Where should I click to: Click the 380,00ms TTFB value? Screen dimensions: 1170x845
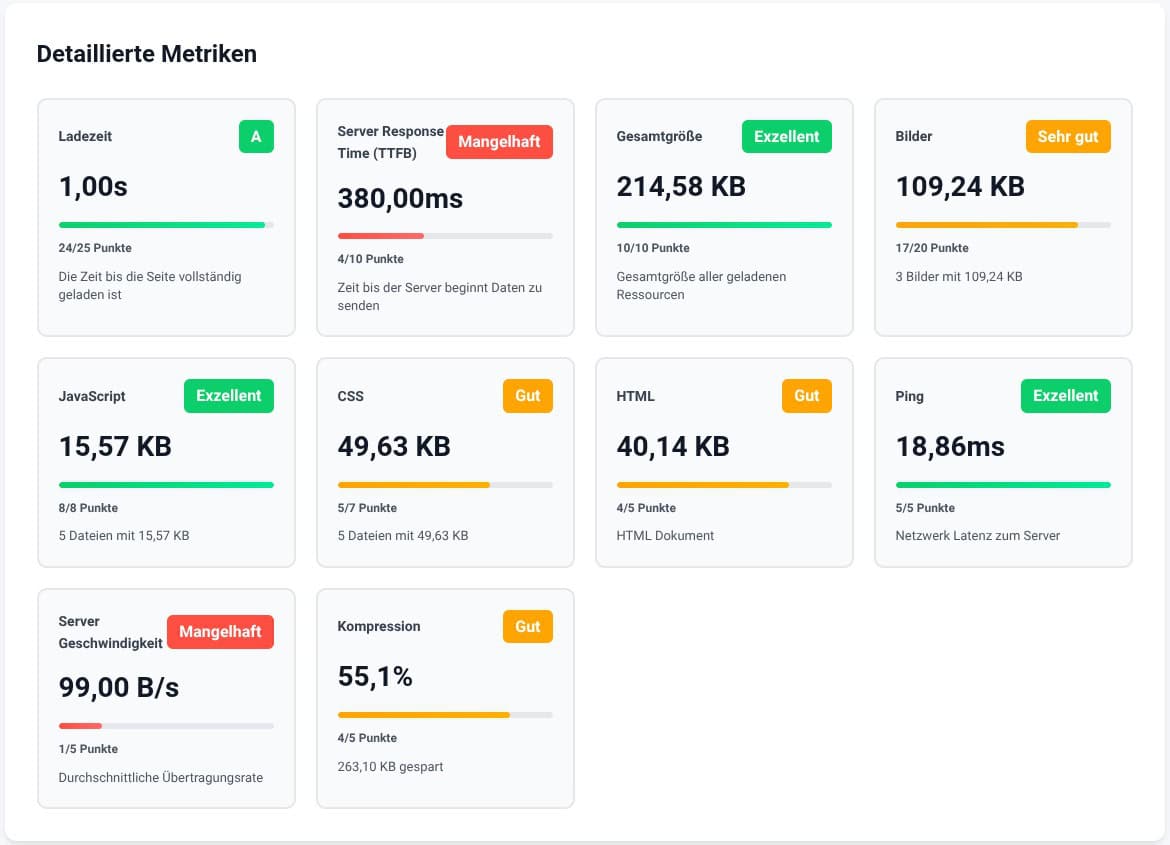pyautogui.click(x=400, y=199)
